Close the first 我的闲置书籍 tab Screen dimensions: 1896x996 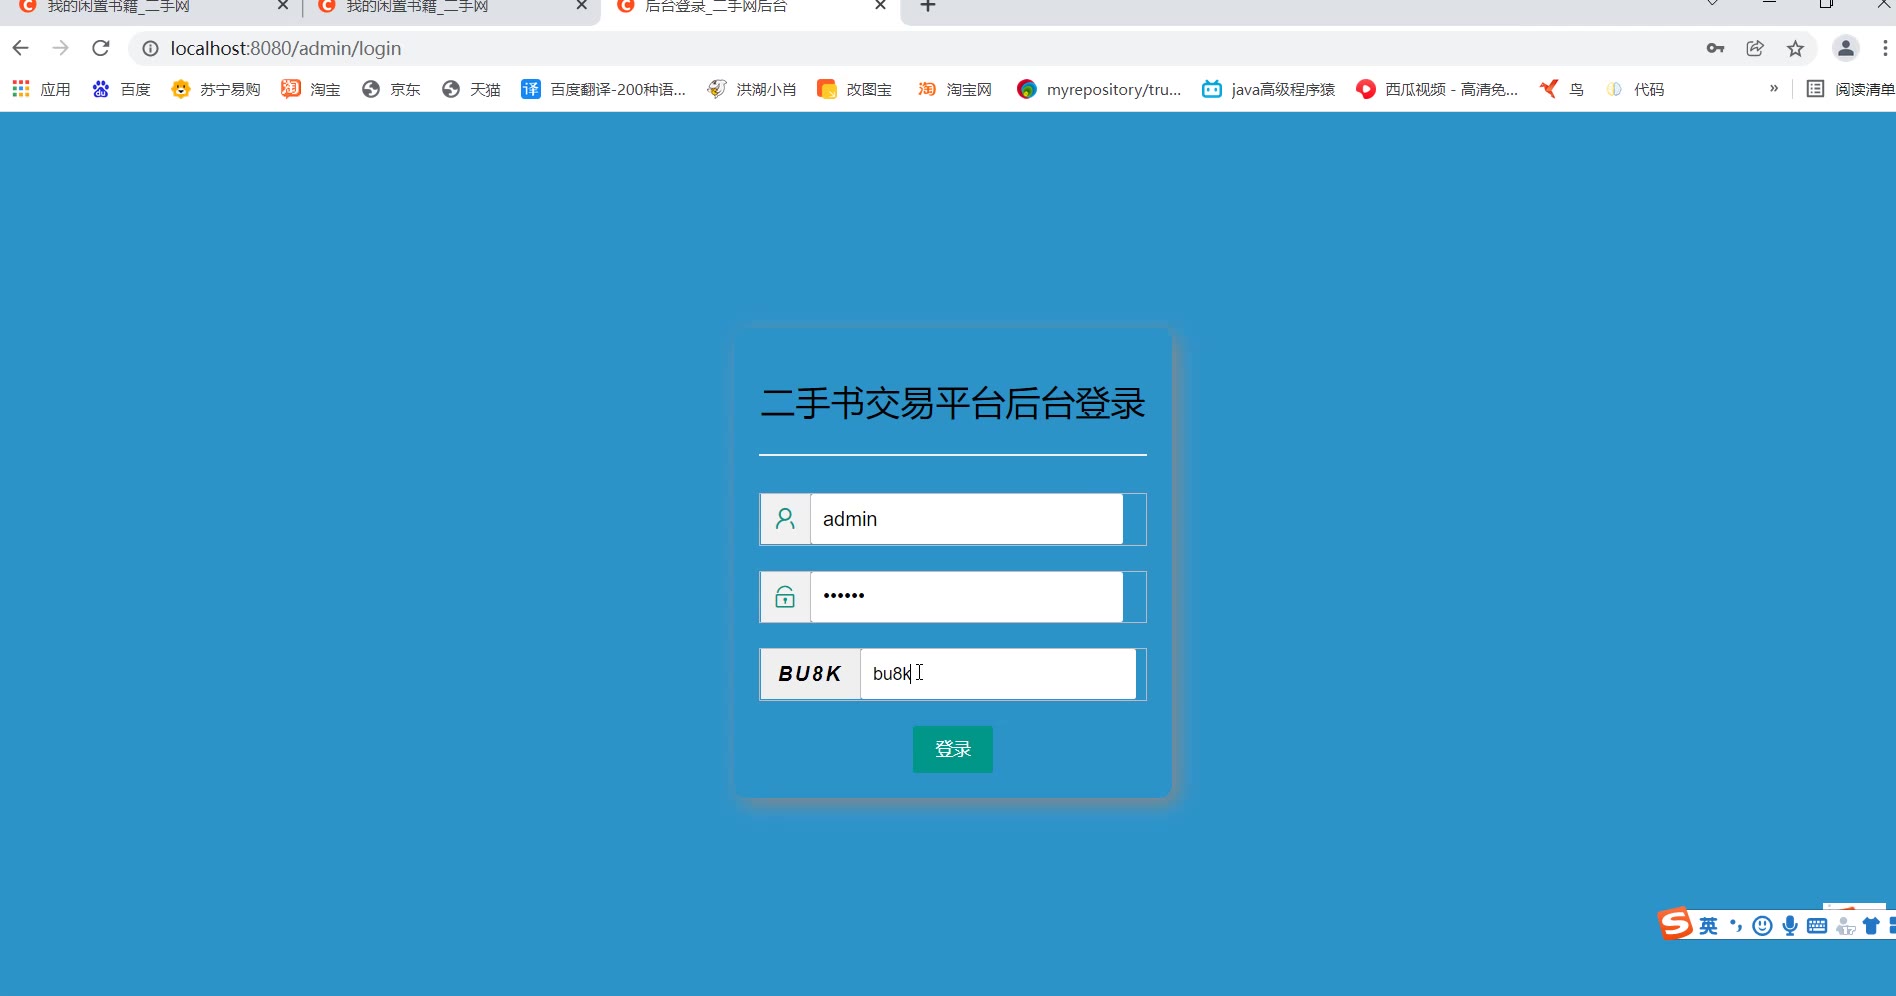[282, 6]
